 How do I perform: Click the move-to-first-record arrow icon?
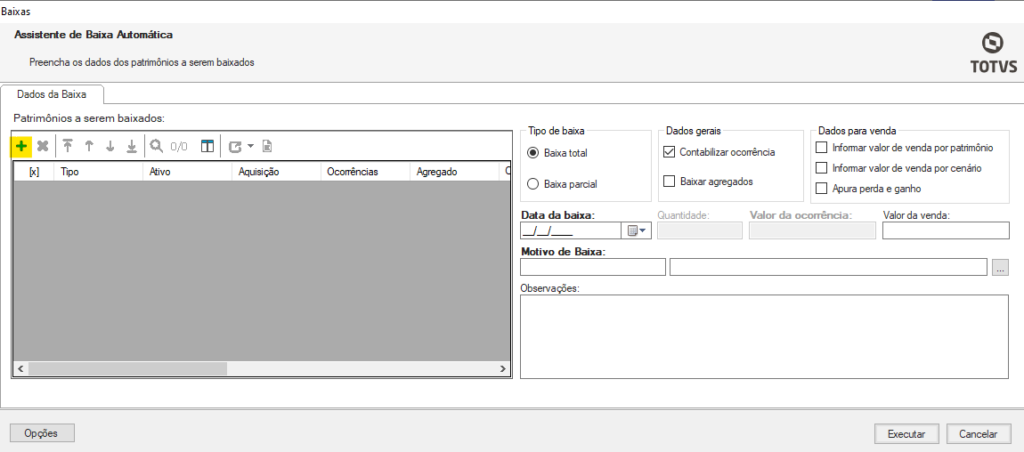point(68,146)
